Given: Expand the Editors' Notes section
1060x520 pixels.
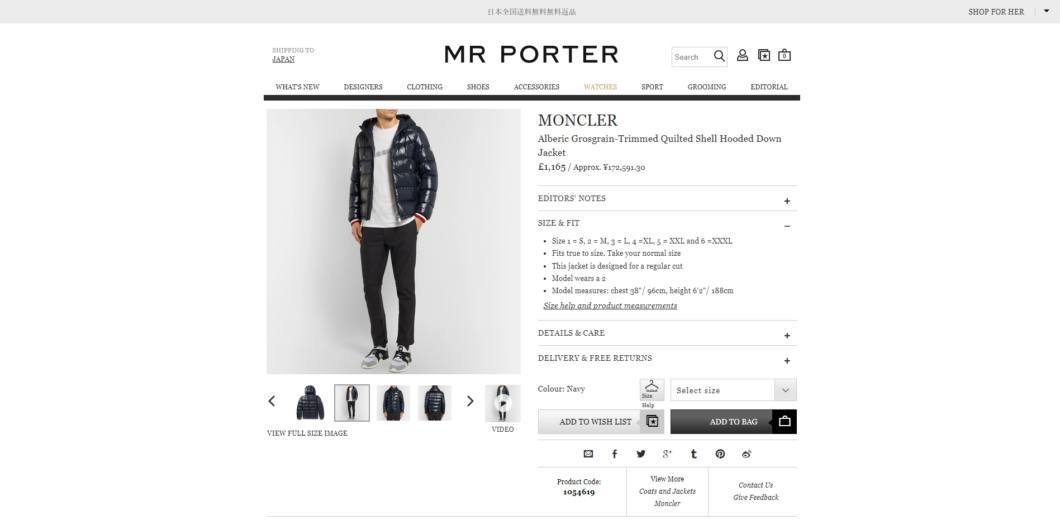Looking at the screenshot, I should click(x=667, y=199).
